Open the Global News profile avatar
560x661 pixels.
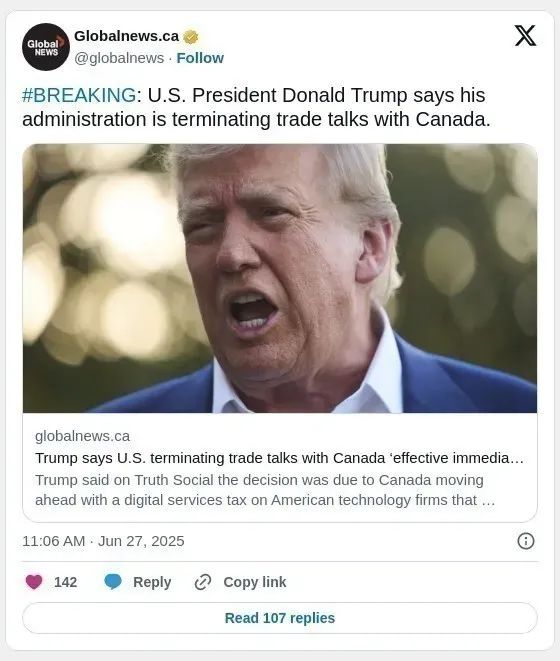point(46,47)
